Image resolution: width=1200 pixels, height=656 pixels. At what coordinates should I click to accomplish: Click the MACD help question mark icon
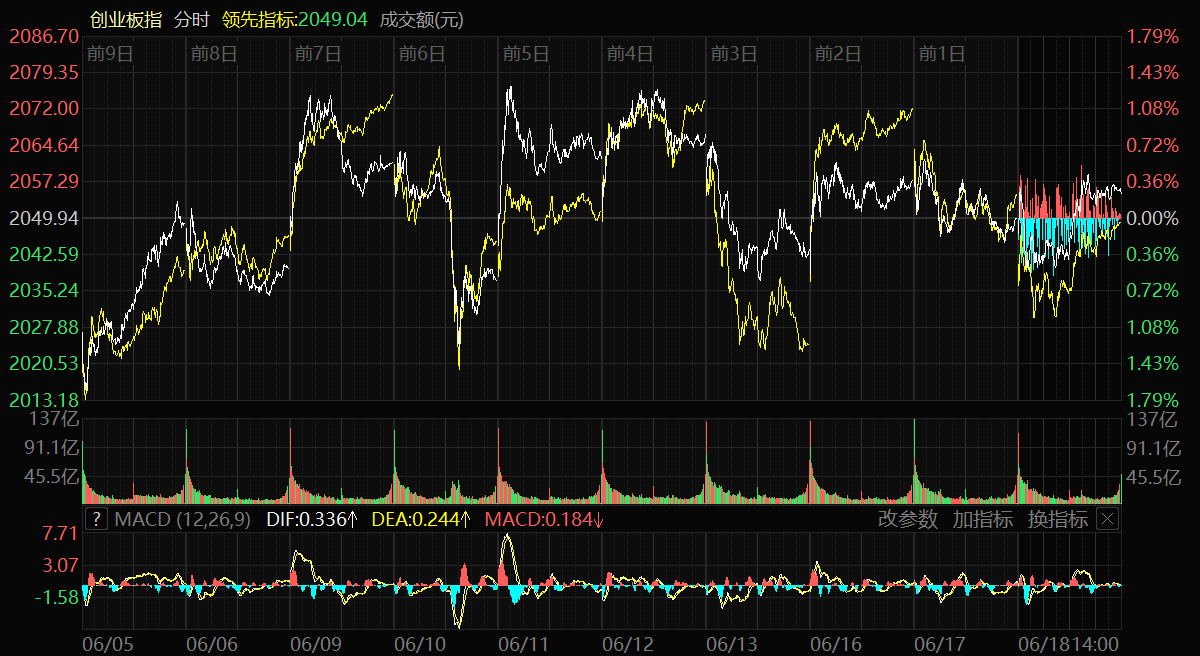point(96,519)
